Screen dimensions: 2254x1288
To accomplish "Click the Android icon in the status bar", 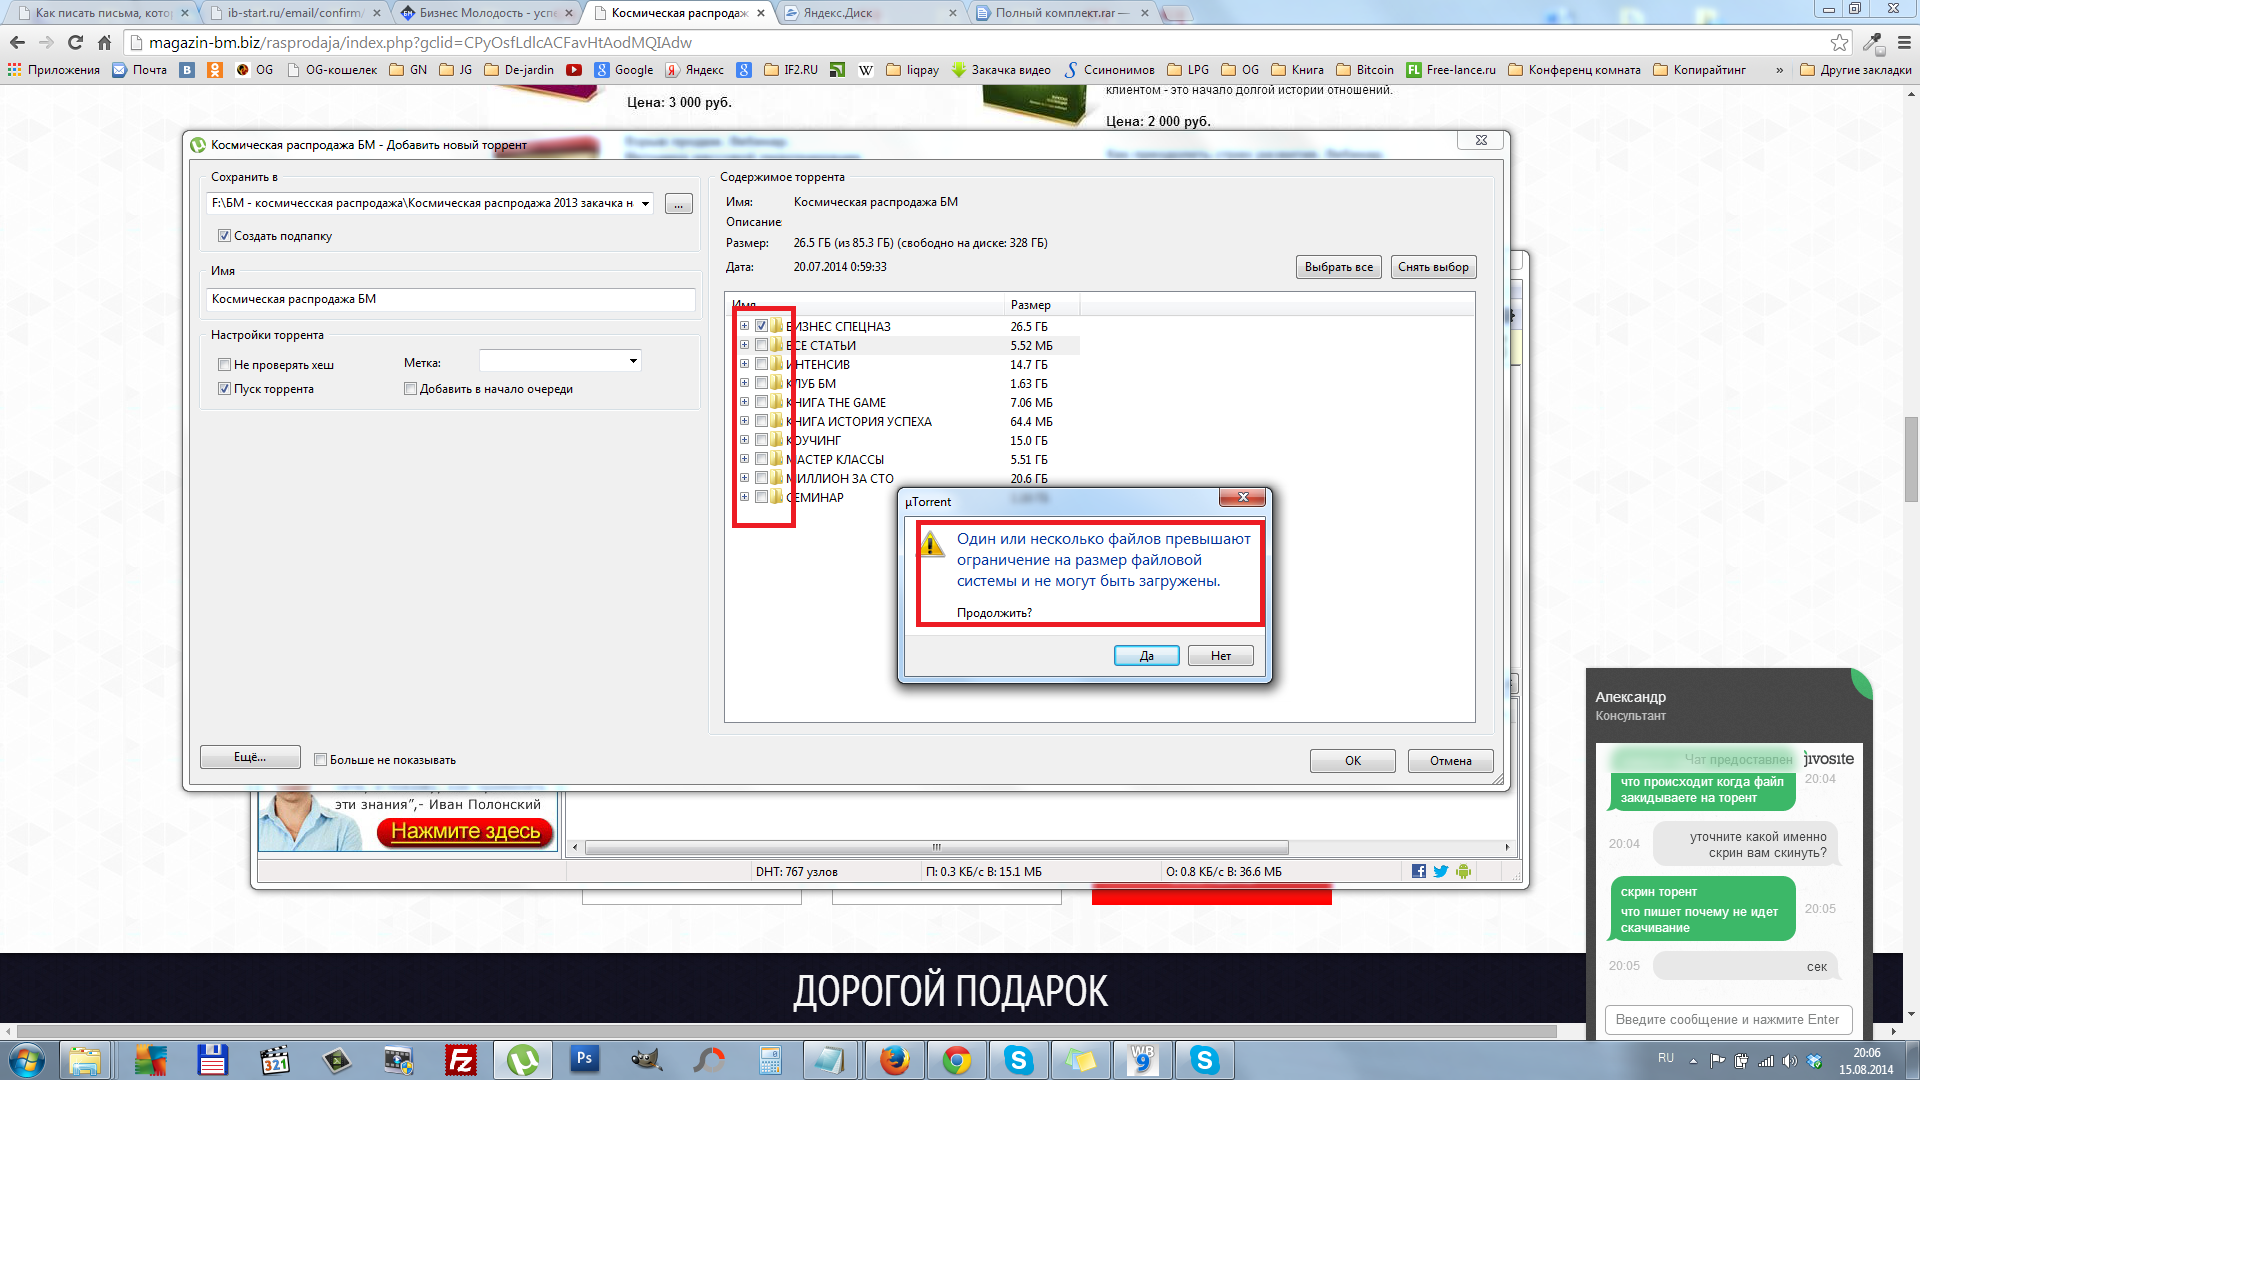I will (1463, 871).
